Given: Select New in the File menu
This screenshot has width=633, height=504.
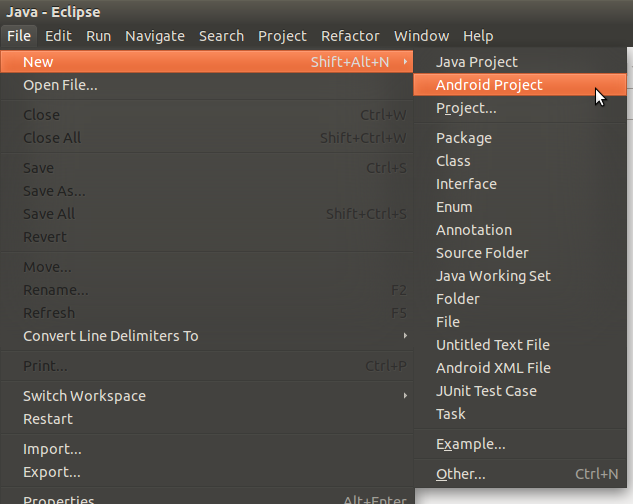Looking at the screenshot, I should 207,62.
